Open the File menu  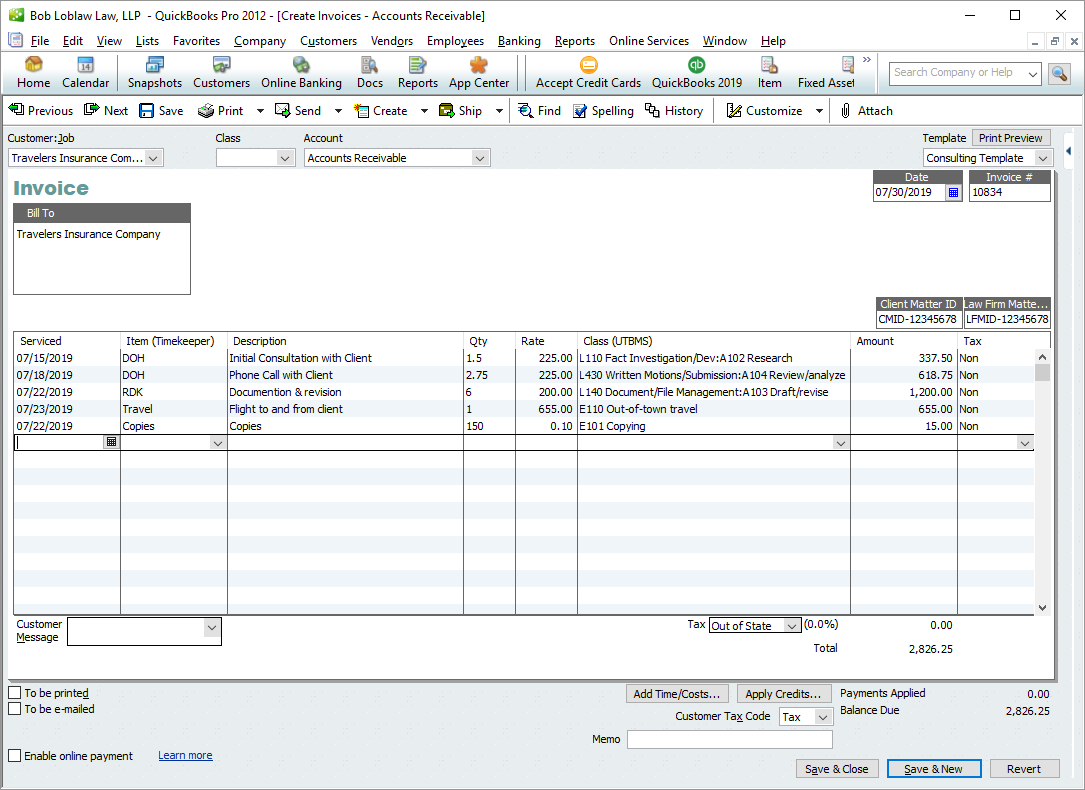[40, 41]
